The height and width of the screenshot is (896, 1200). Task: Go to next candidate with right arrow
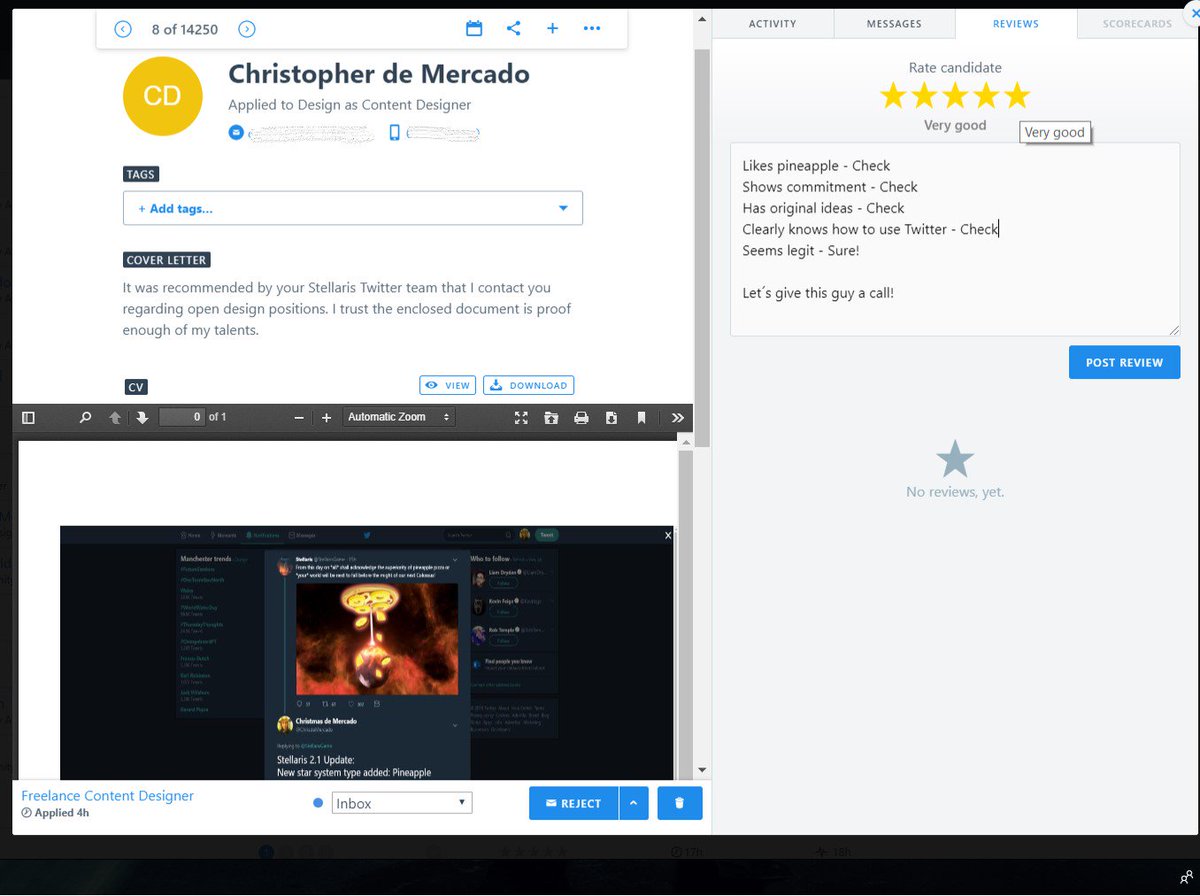click(x=247, y=29)
